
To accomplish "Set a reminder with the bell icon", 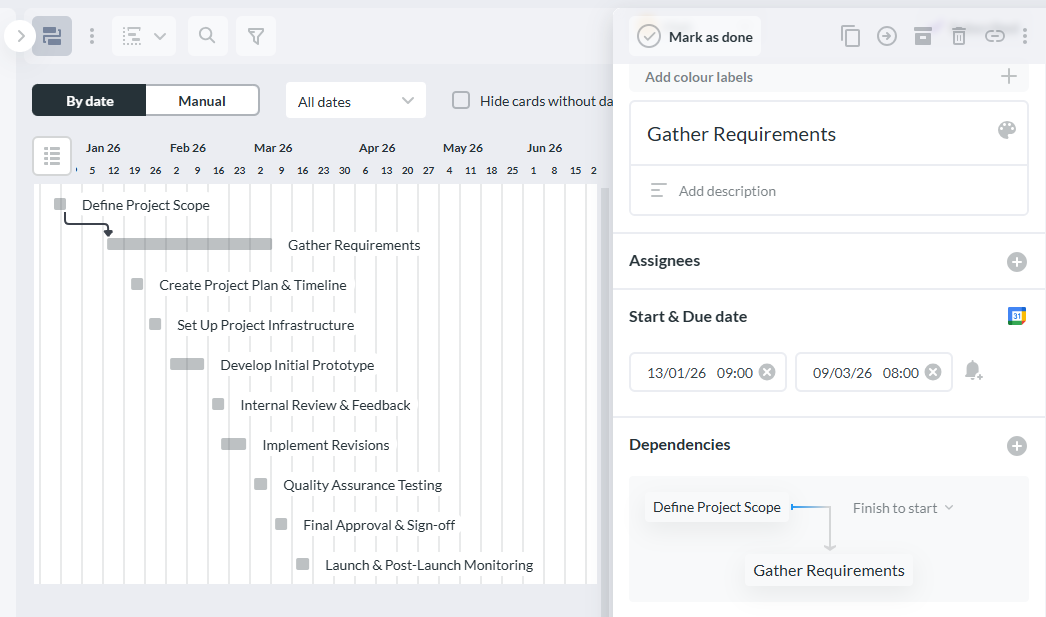I will [973, 371].
